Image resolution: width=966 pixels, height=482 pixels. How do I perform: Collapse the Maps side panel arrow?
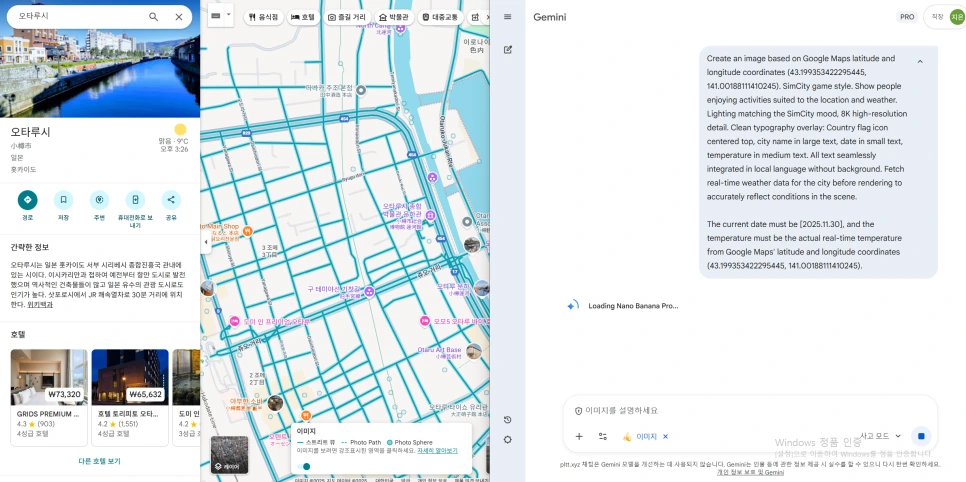(206, 242)
